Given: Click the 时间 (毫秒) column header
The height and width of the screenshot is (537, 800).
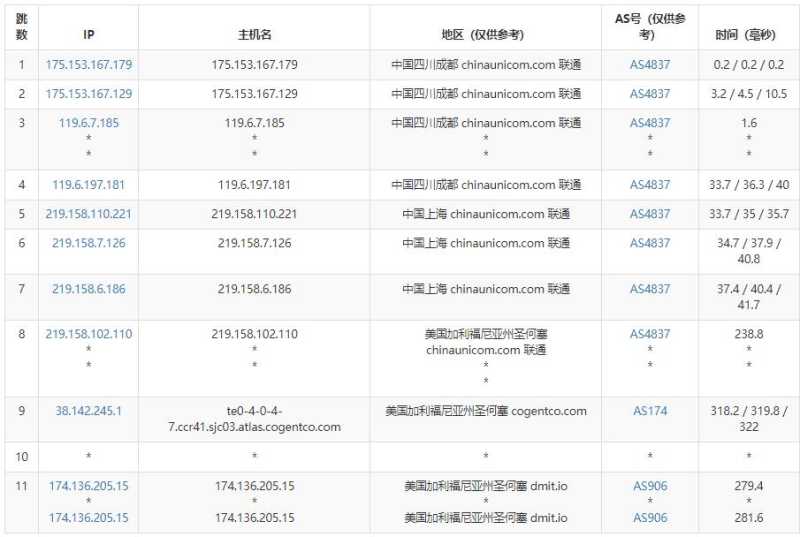Looking at the screenshot, I should [745, 35].
